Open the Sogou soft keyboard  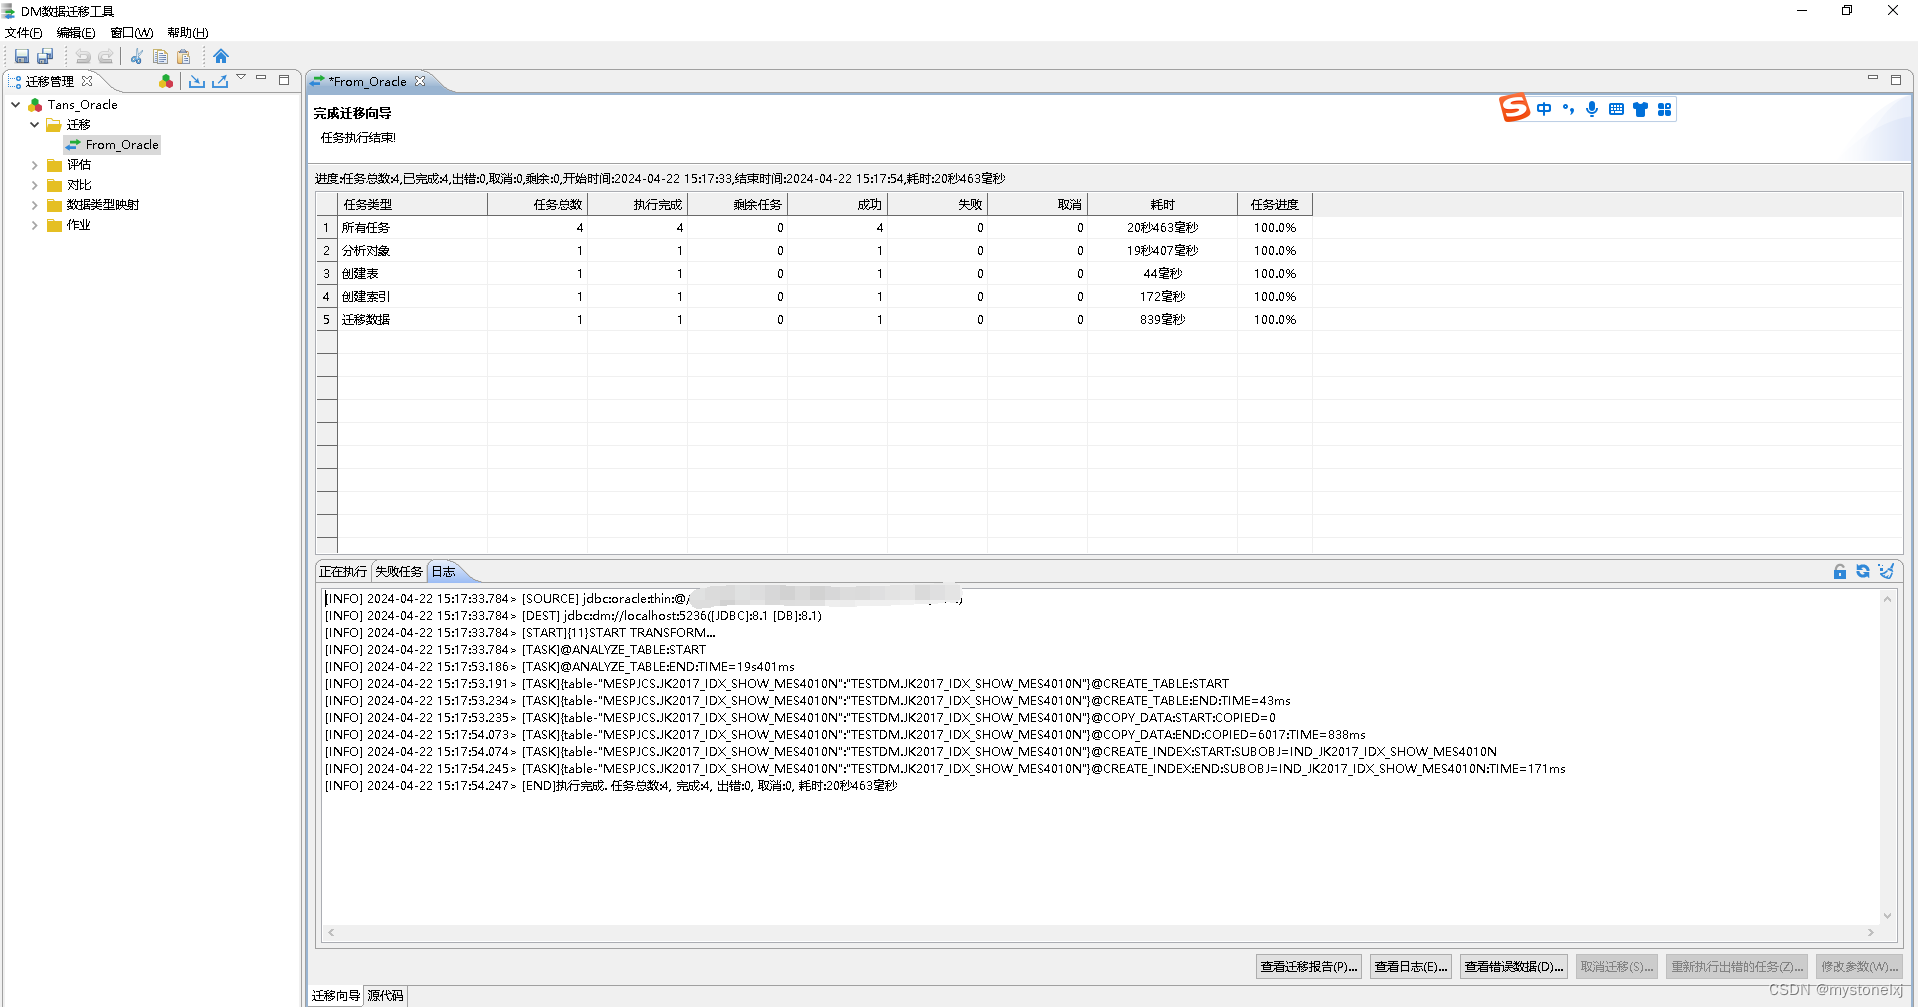[x=1616, y=109]
